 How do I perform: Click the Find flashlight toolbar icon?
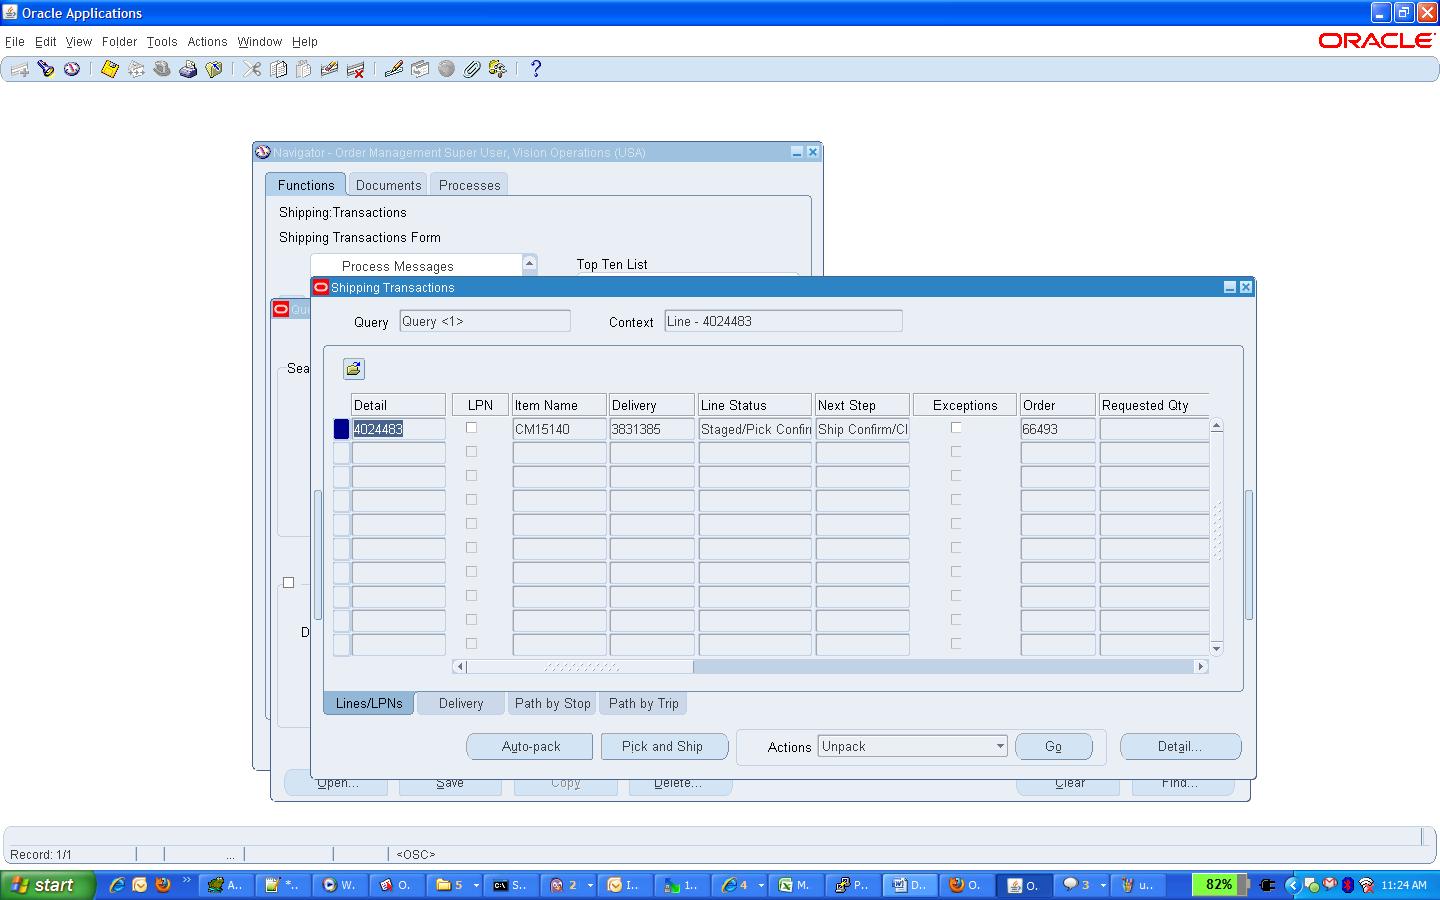[x=46, y=69]
